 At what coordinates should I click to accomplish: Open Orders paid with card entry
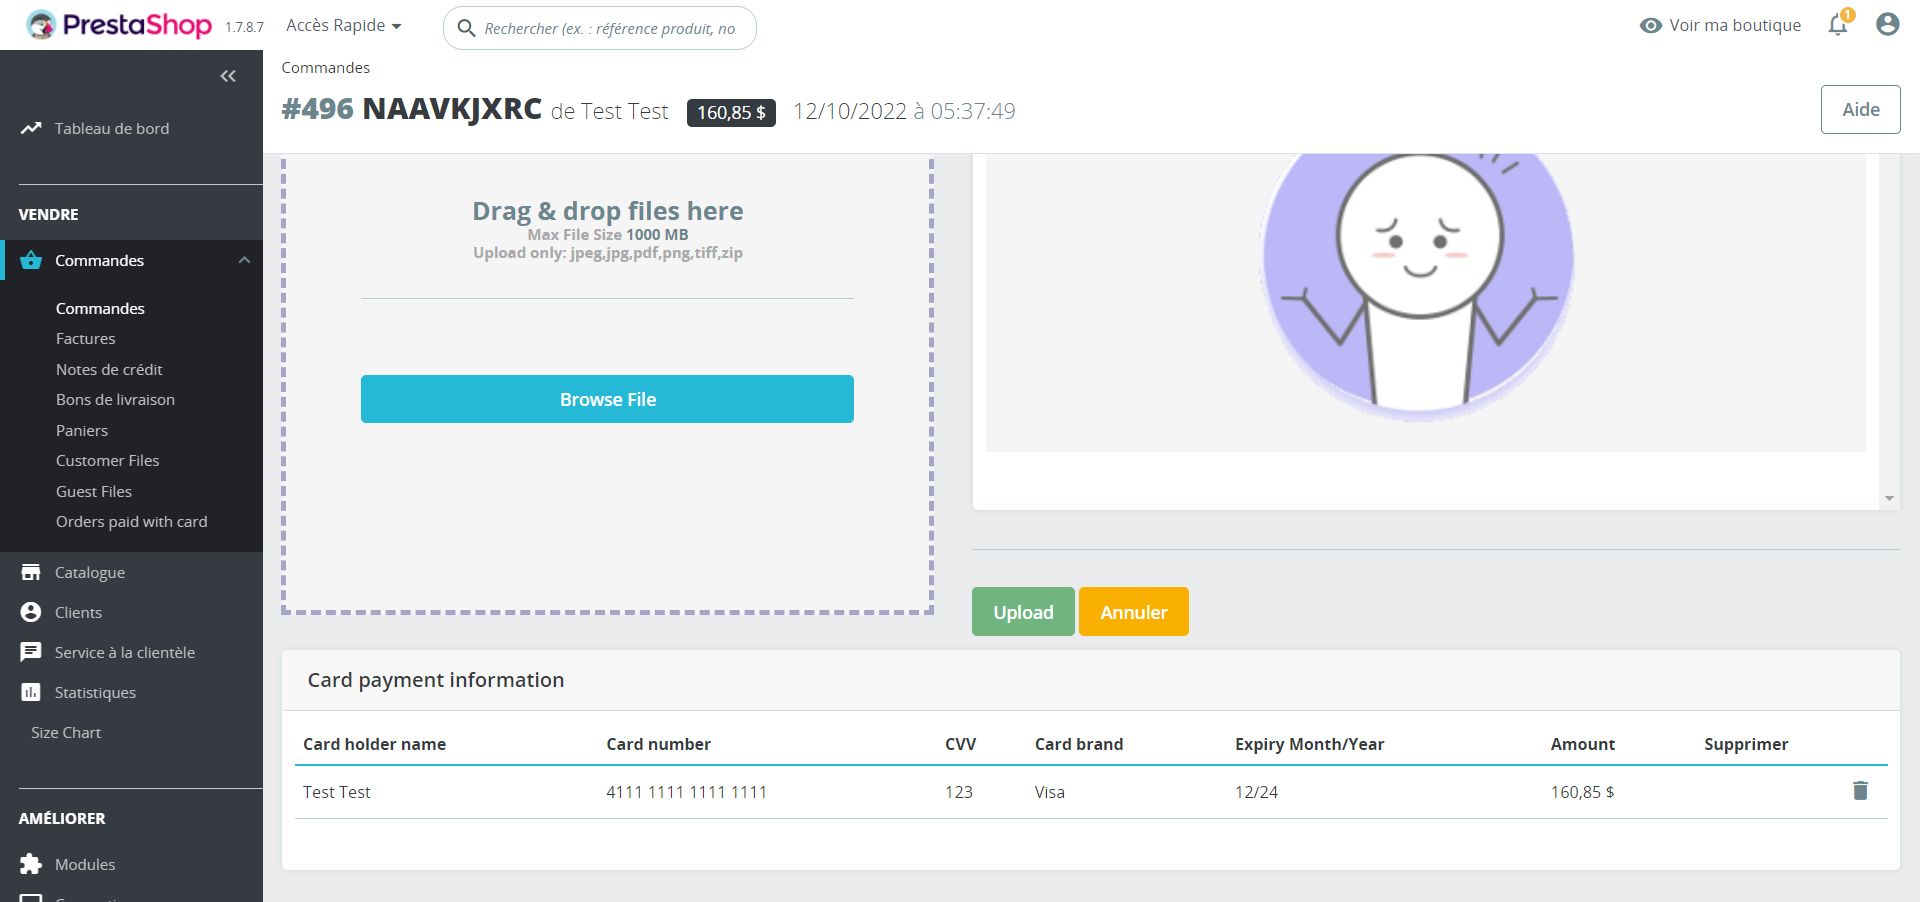click(x=131, y=522)
